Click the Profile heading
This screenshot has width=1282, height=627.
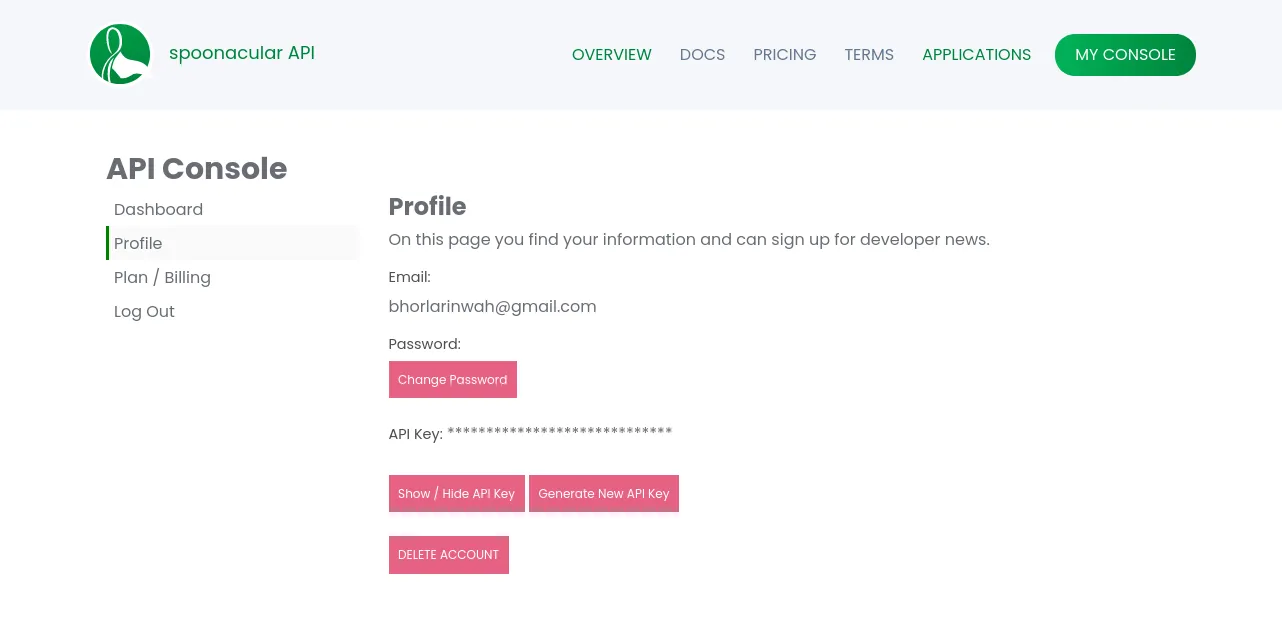427,206
